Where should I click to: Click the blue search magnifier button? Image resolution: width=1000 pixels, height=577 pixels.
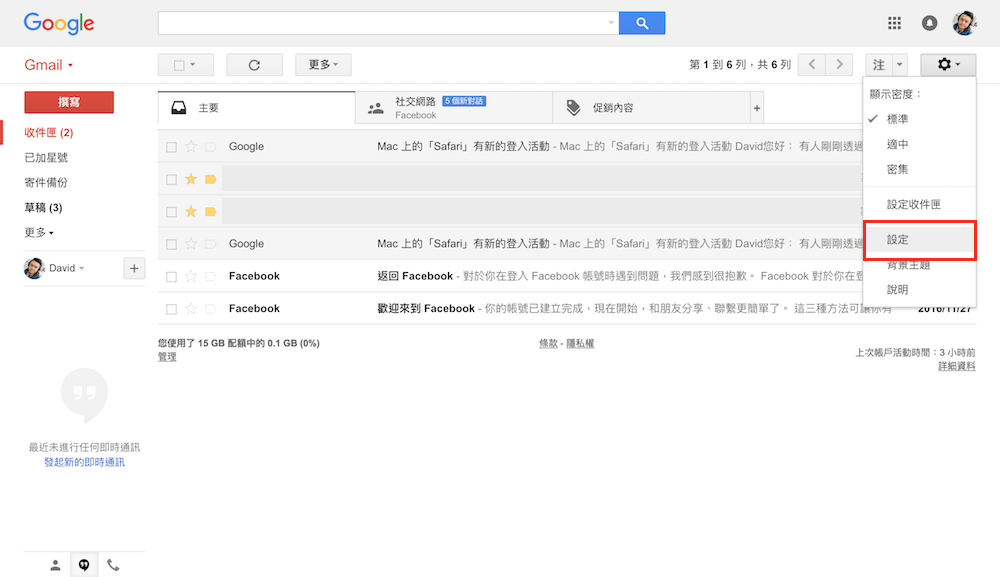click(641, 23)
